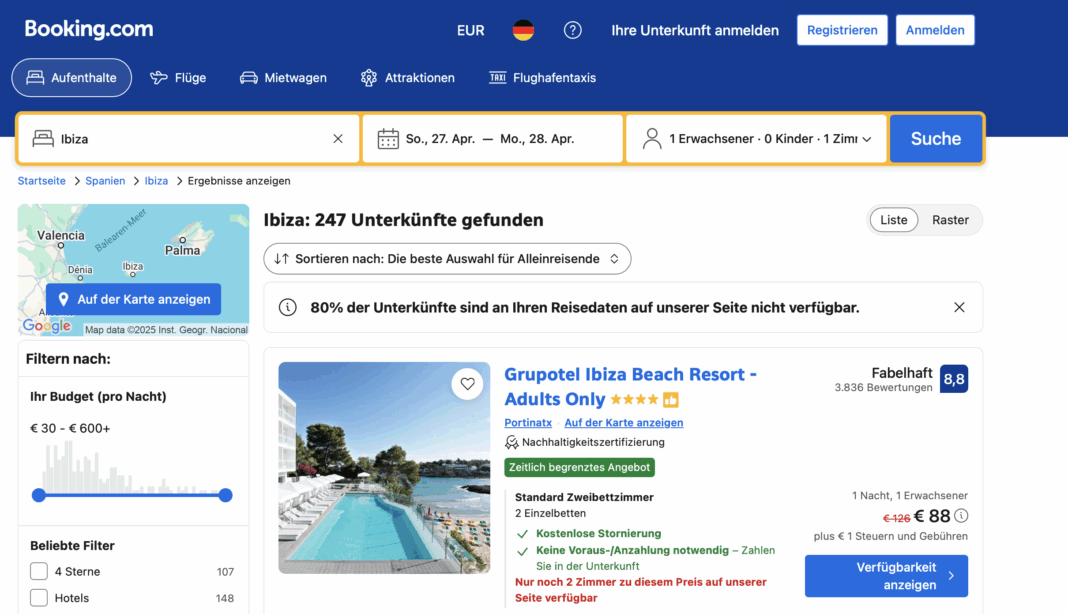Click the right budget slider handle

point(225,495)
